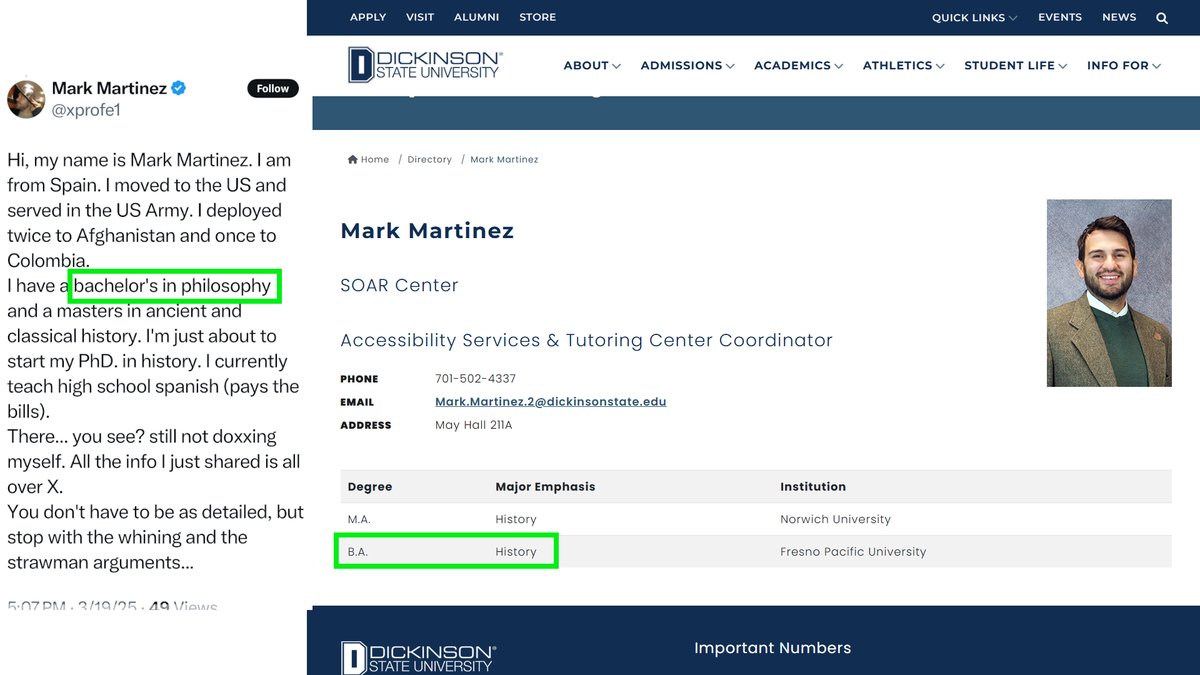Click the Institution column header
This screenshot has width=1200, height=675.
[813, 487]
